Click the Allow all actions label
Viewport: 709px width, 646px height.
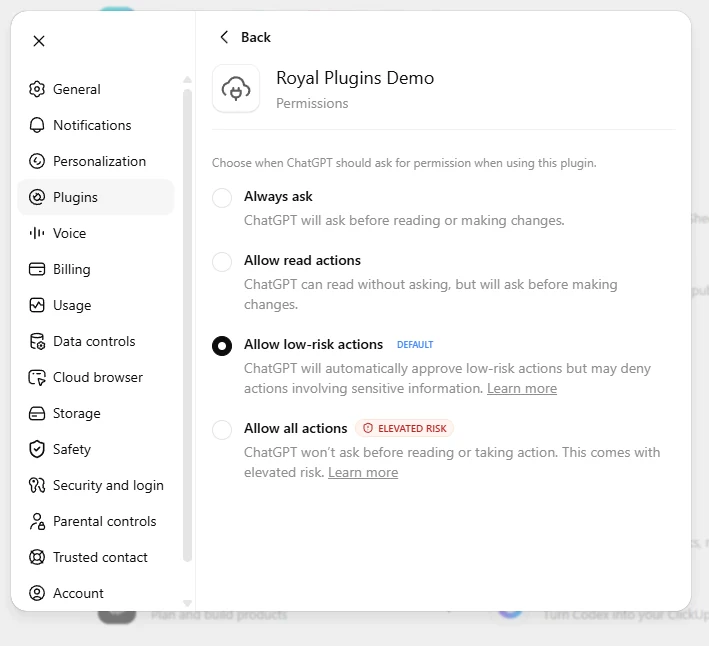pos(296,428)
